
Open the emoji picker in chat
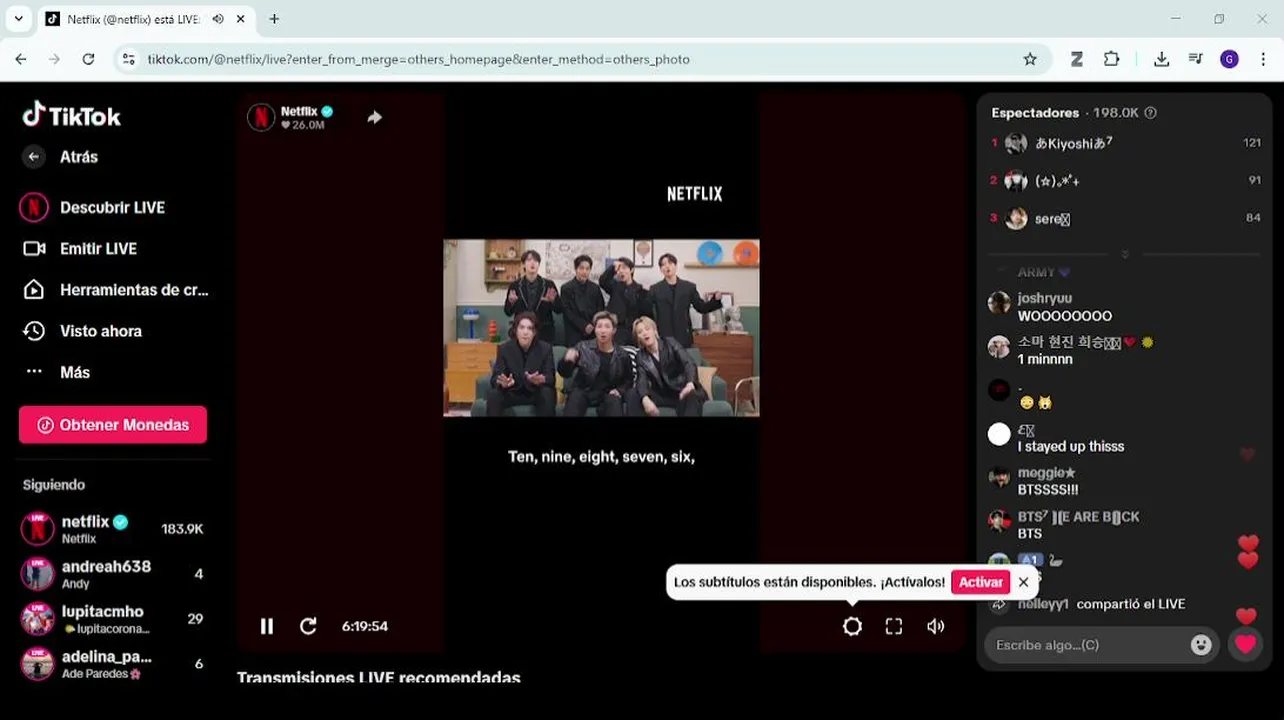click(x=1201, y=645)
